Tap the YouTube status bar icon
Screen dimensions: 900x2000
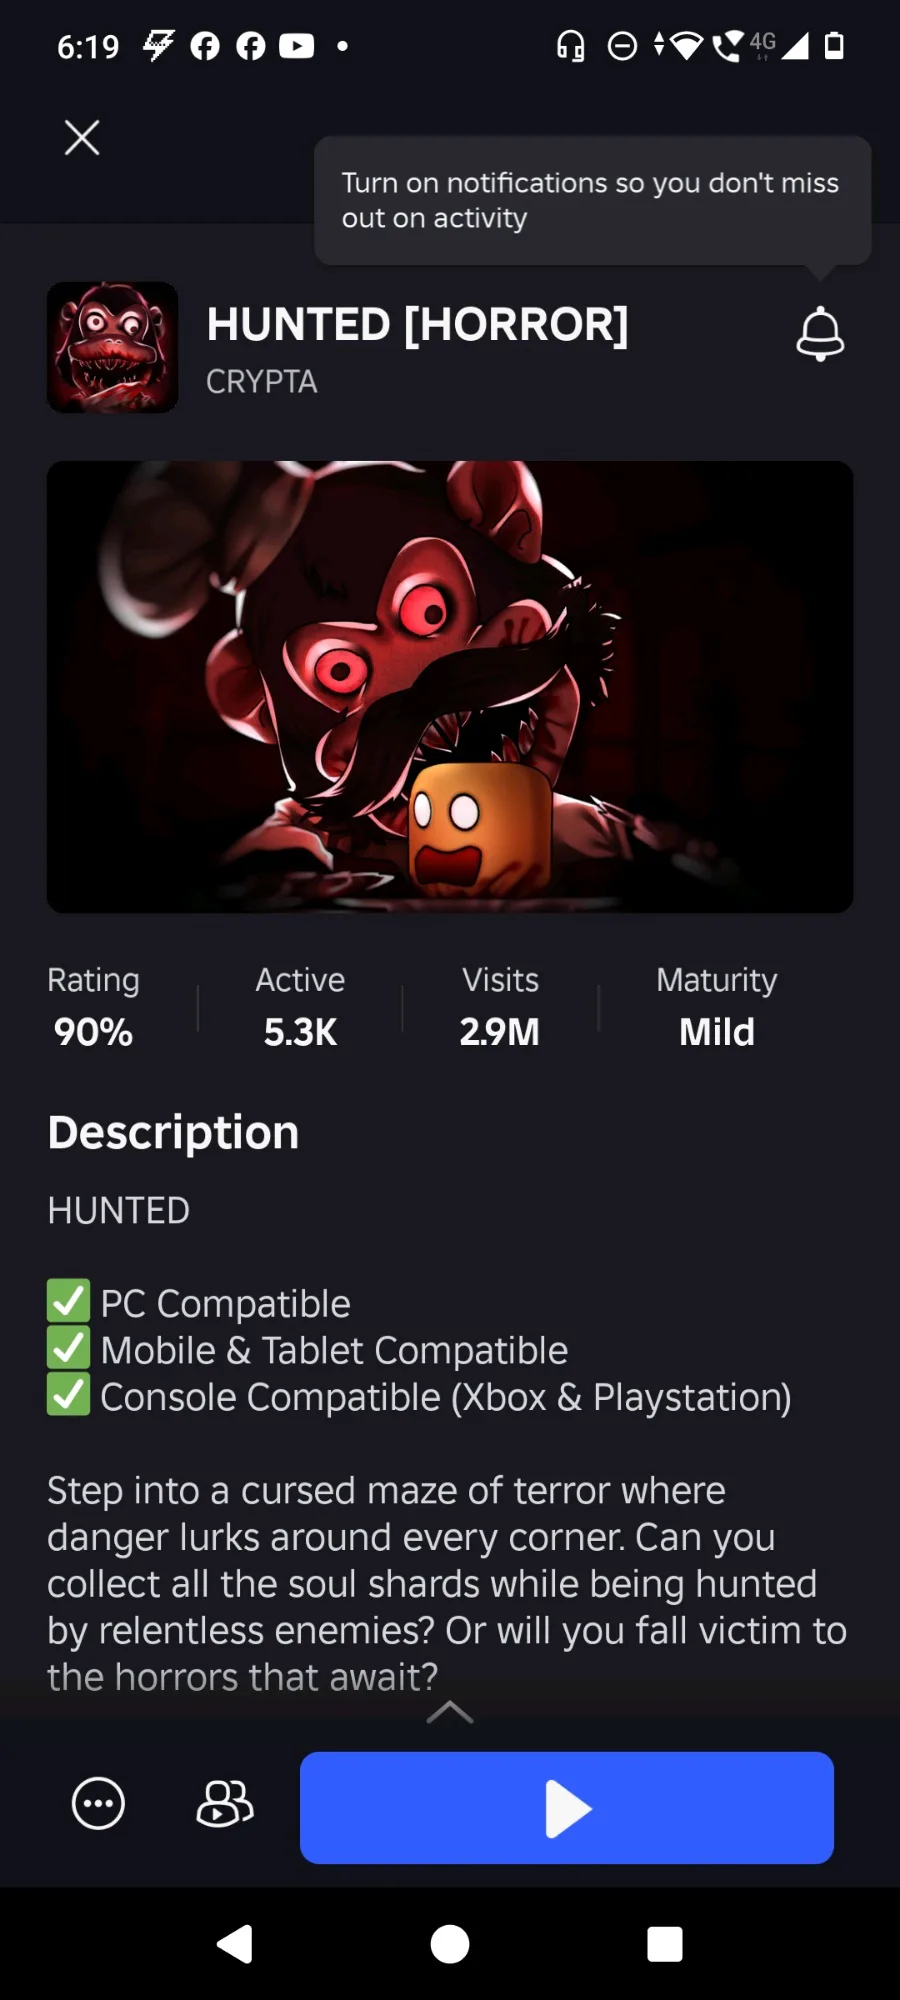click(296, 46)
